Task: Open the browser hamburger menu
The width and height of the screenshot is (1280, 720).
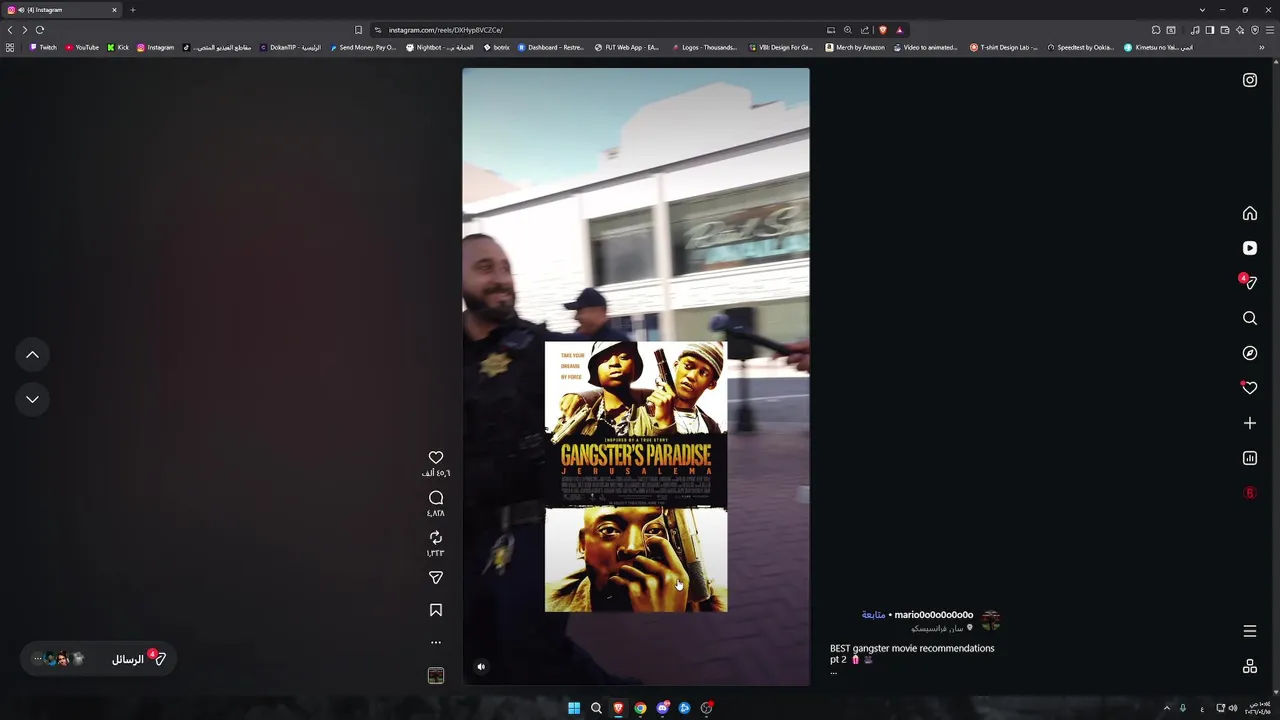Action: (1270, 30)
